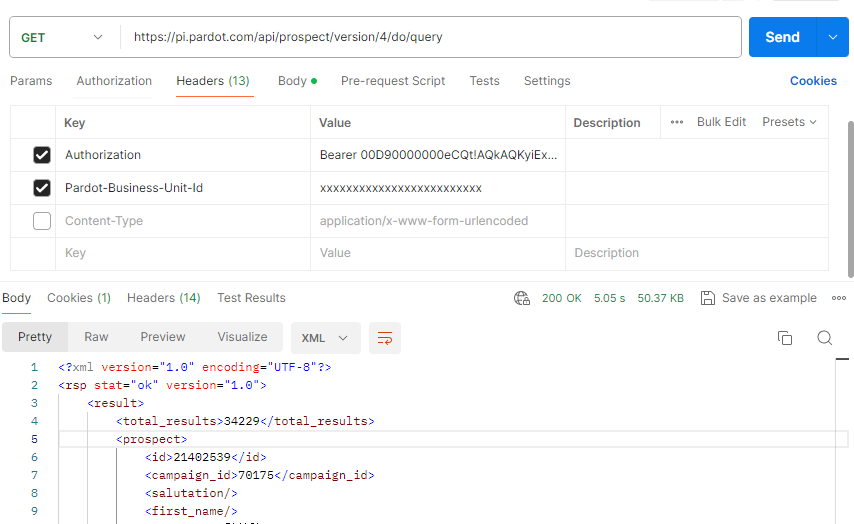Click the Content-Type key cell
The height and width of the screenshot is (524, 854).
(x=183, y=221)
